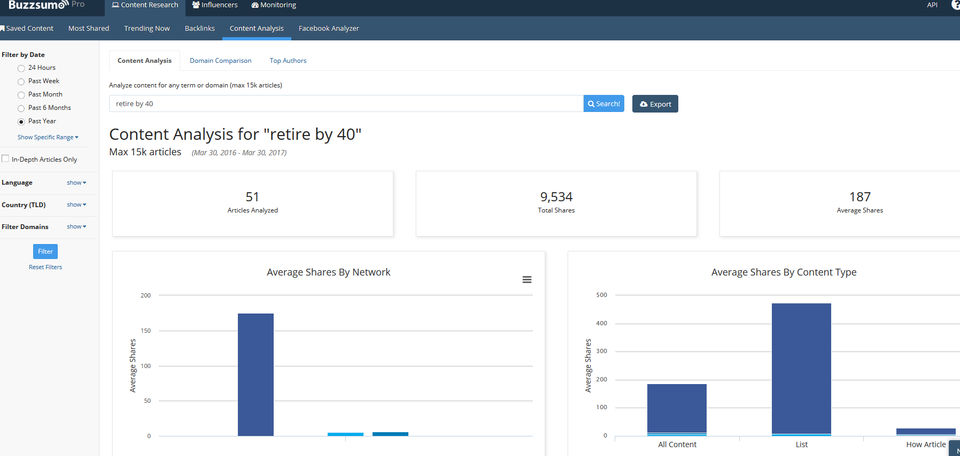Open the chart hamburger menu icon

point(527,280)
